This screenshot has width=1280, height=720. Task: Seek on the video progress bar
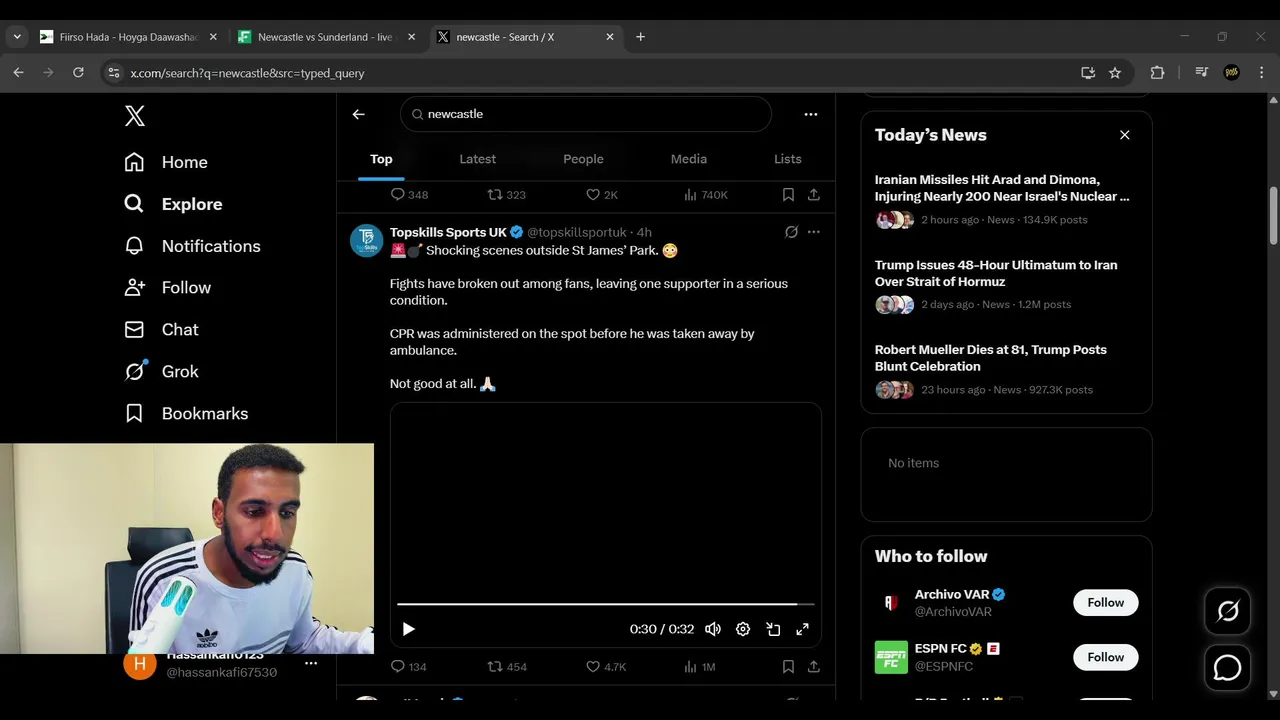(606, 604)
